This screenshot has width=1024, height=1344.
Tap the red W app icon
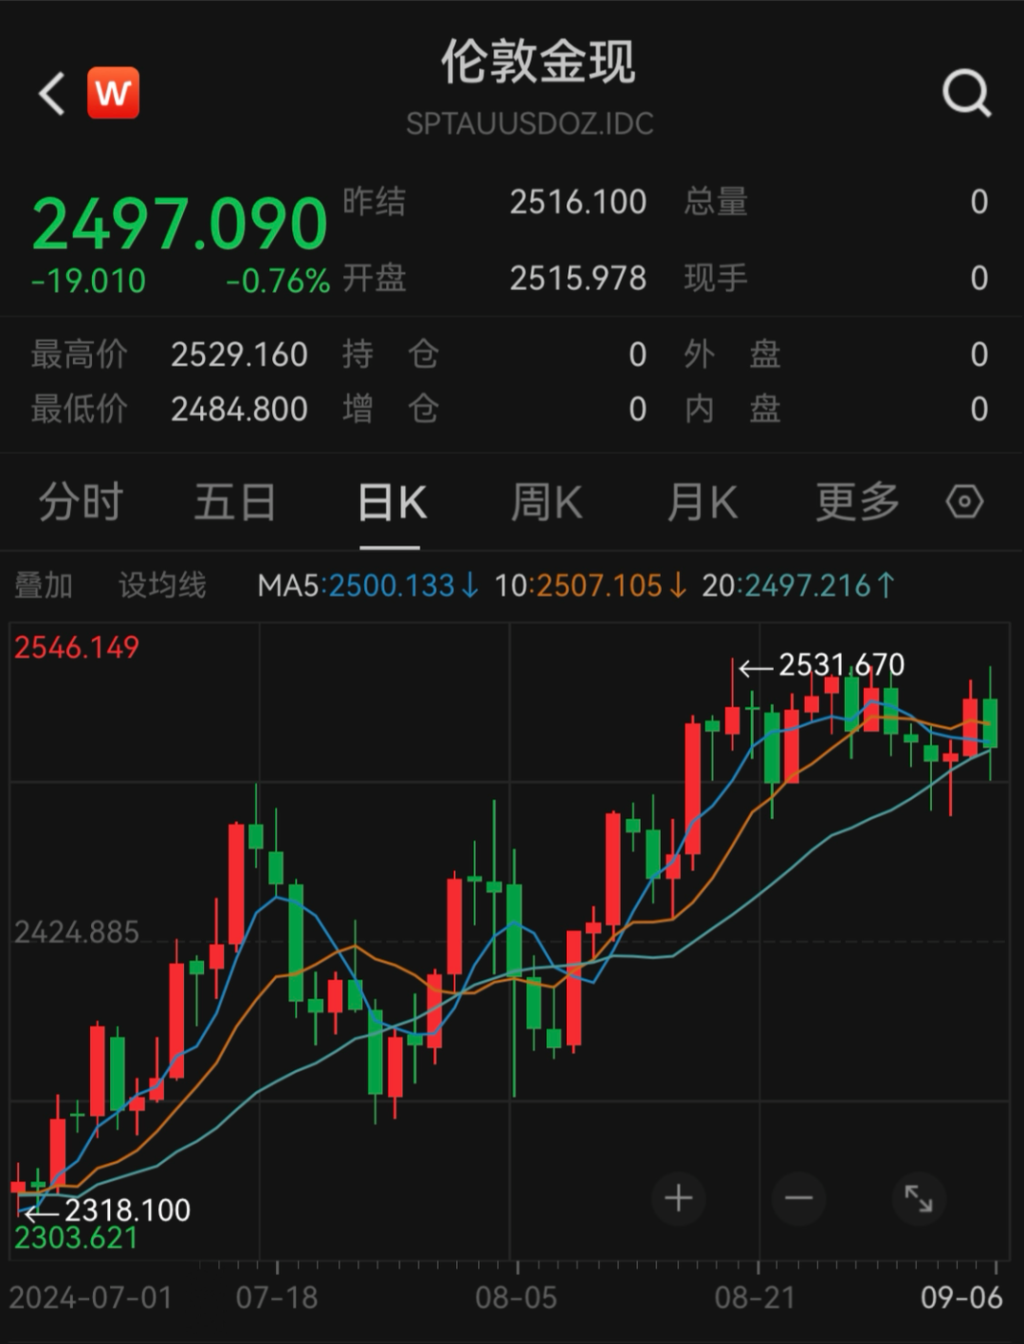(x=113, y=94)
